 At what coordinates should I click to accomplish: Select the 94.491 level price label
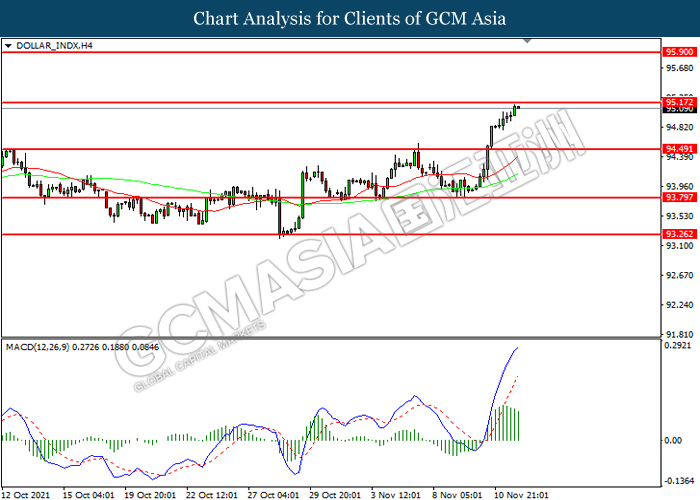(679, 149)
